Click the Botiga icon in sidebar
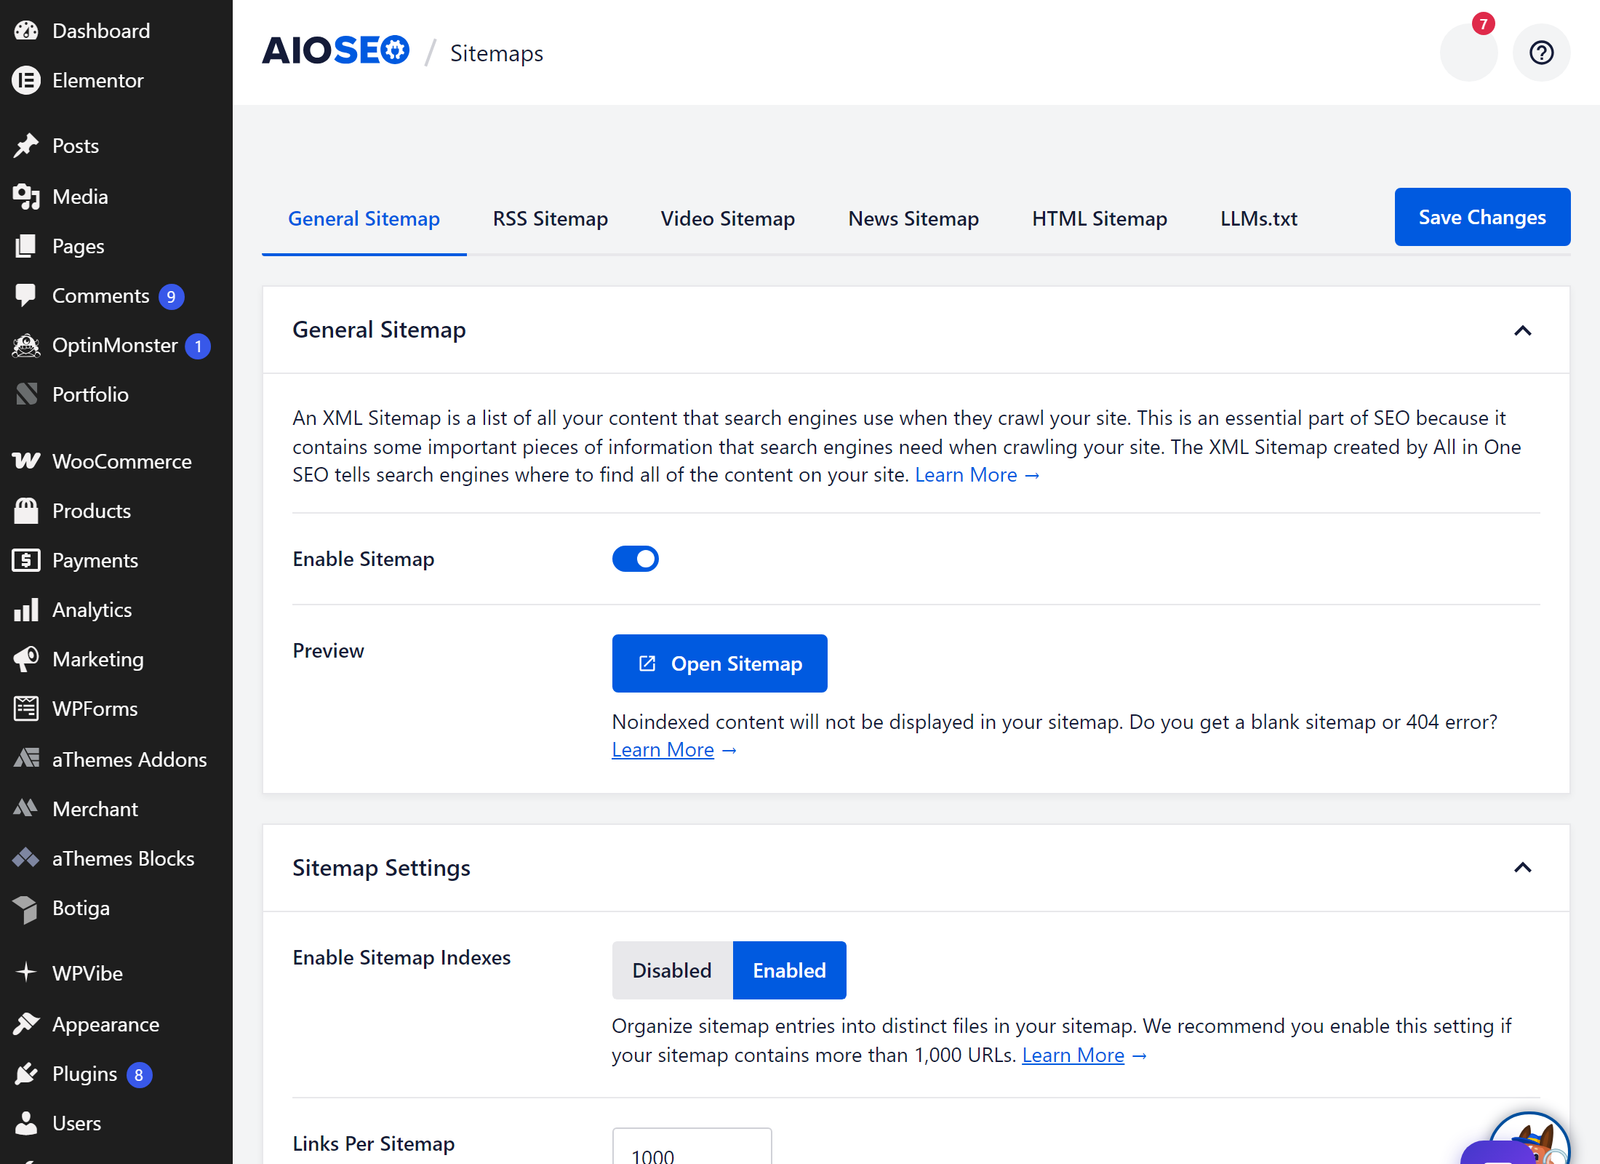1600x1164 pixels. click(26, 908)
